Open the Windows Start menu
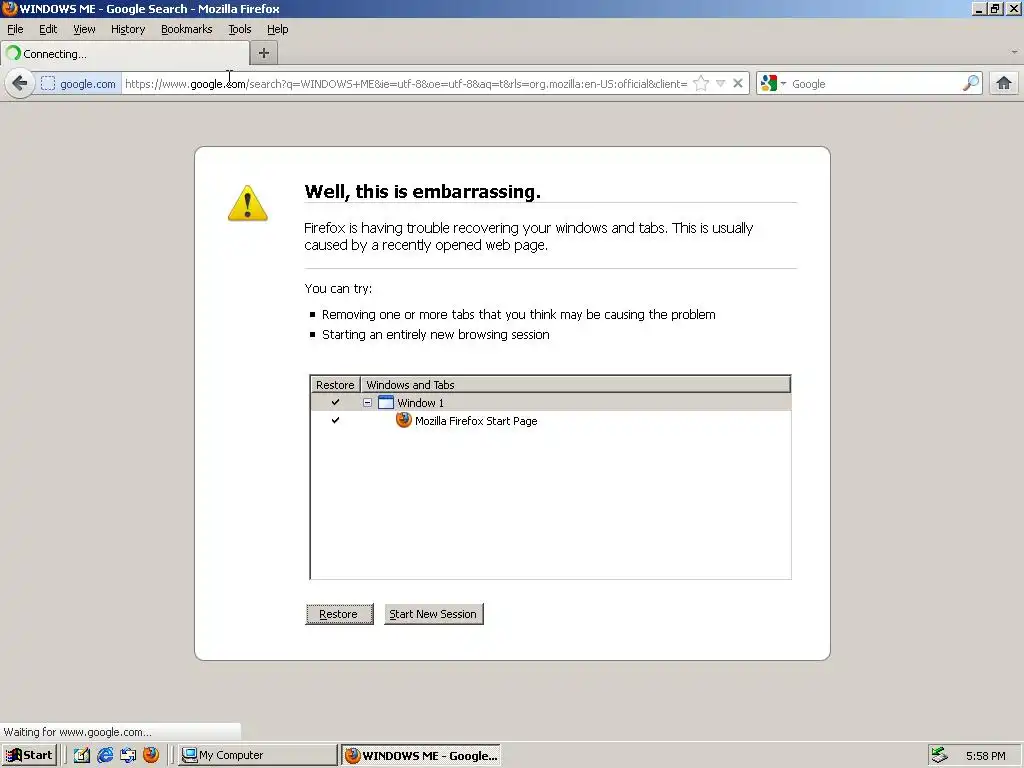Viewport: 1024px width, 768px height. [x=30, y=755]
